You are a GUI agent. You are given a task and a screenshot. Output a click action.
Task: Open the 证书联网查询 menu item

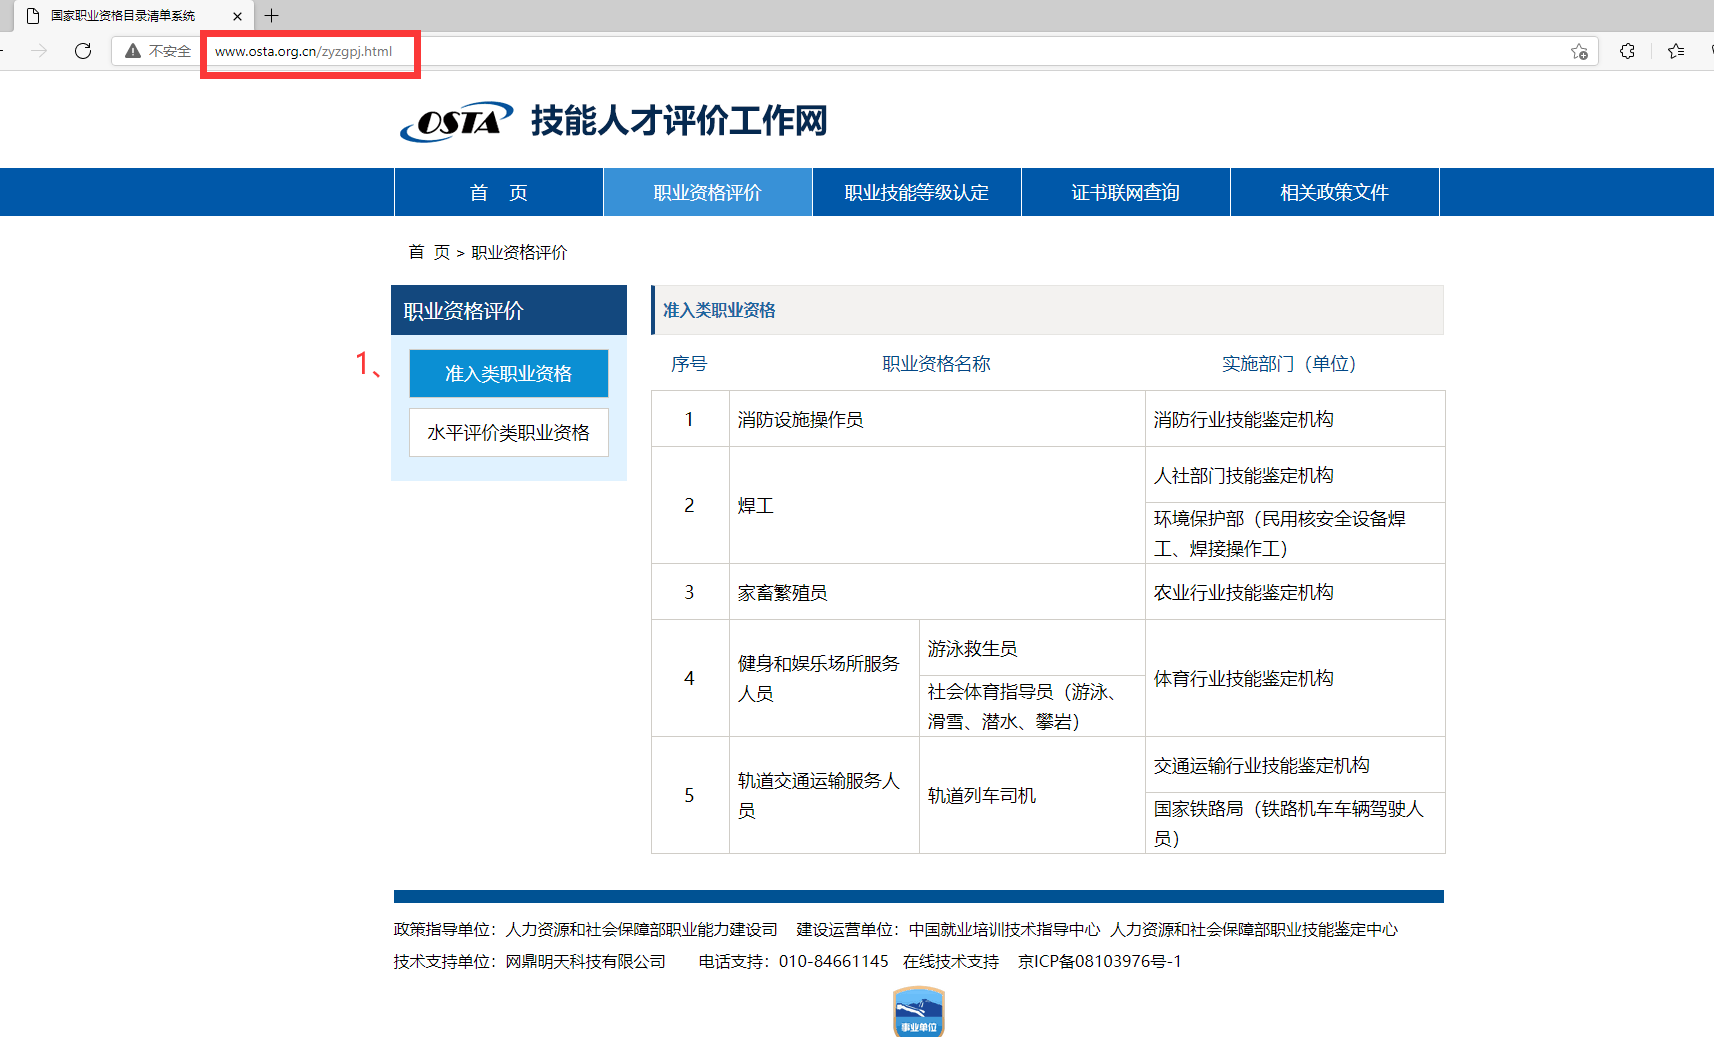(x=1124, y=191)
